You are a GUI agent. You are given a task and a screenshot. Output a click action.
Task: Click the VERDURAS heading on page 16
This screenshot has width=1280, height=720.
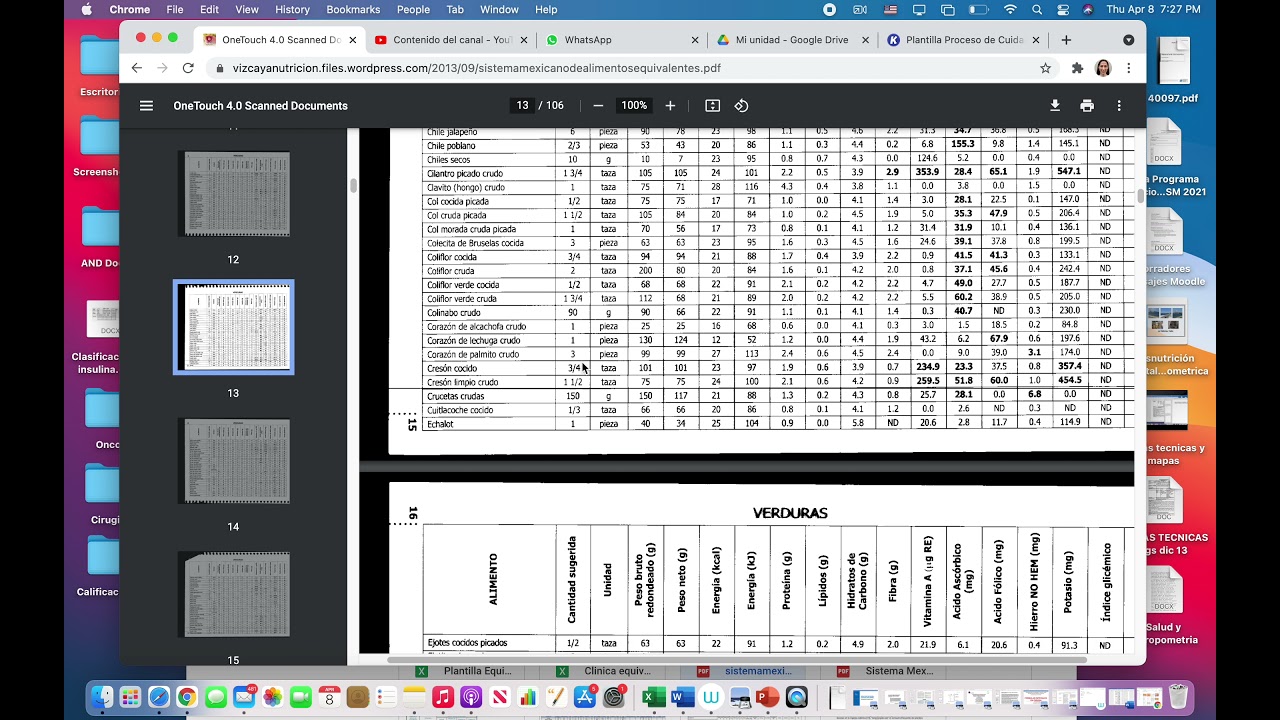coord(790,513)
